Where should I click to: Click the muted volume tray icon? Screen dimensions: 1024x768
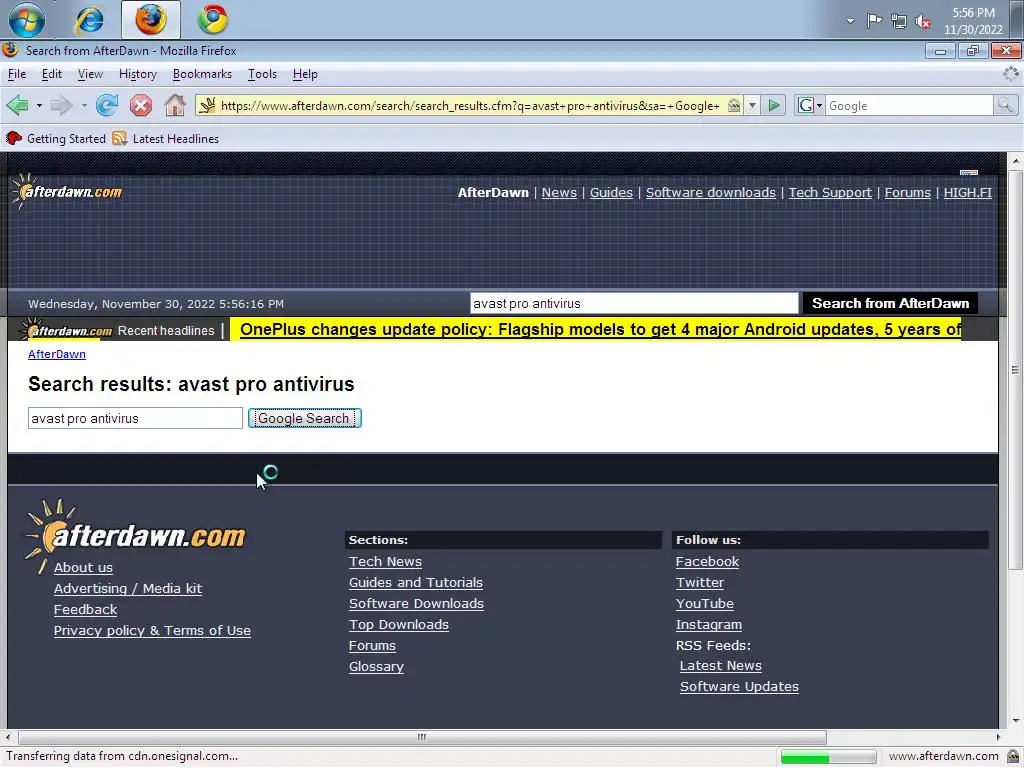tap(923, 21)
